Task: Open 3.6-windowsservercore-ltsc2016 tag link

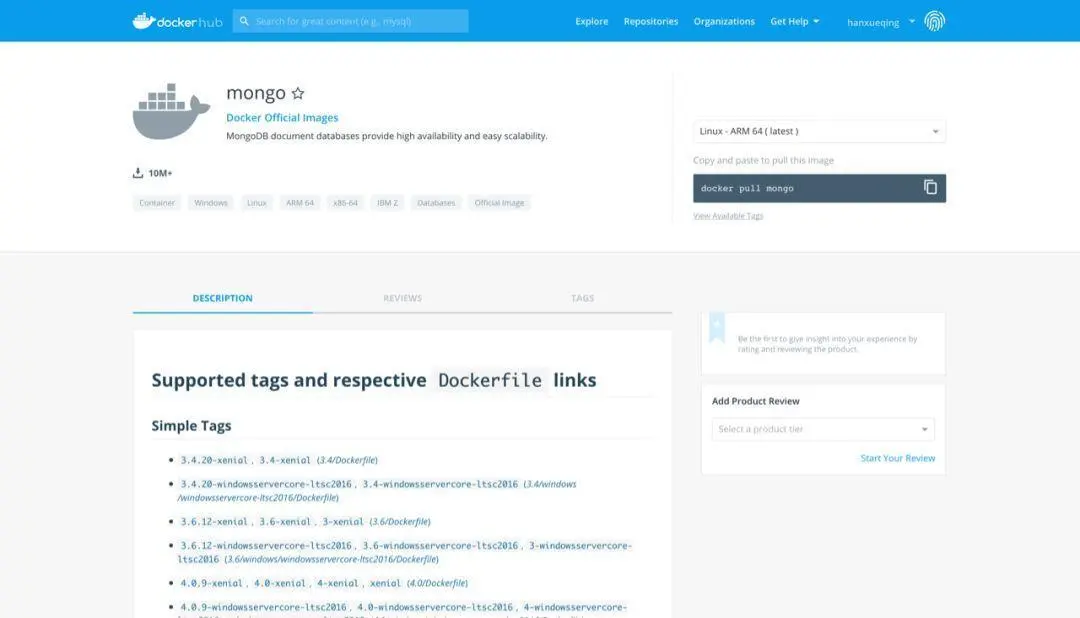Action: point(440,546)
